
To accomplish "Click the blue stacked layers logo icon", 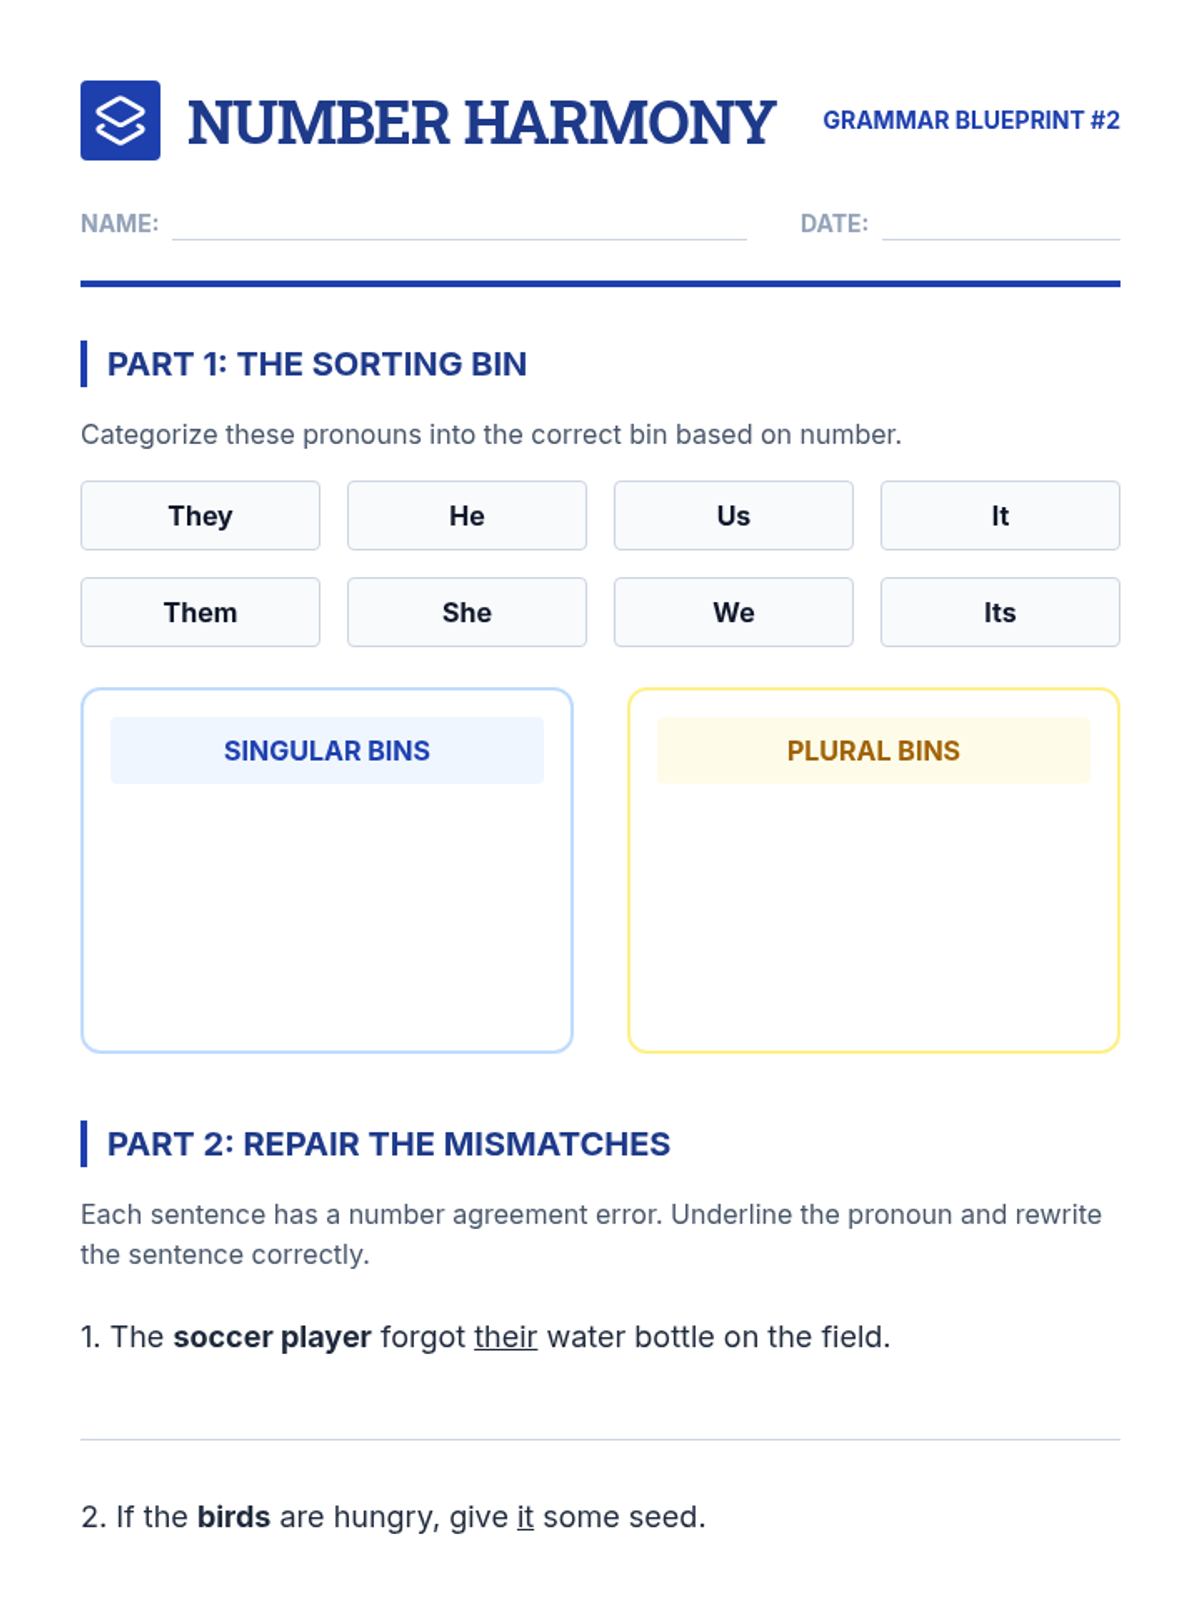I will tap(120, 120).
